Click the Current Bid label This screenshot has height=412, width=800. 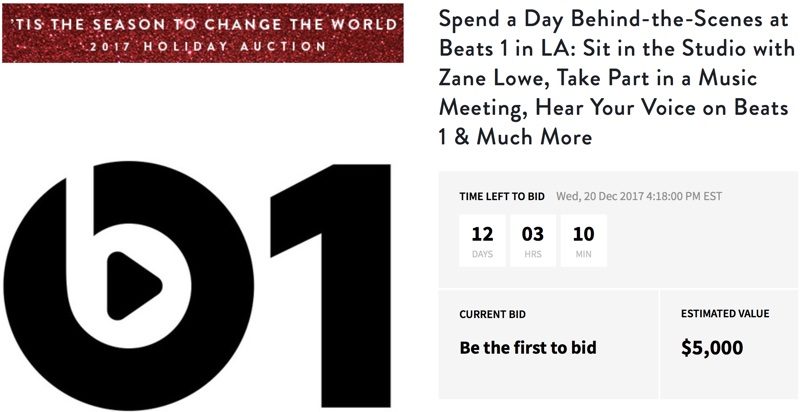click(x=492, y=315)
